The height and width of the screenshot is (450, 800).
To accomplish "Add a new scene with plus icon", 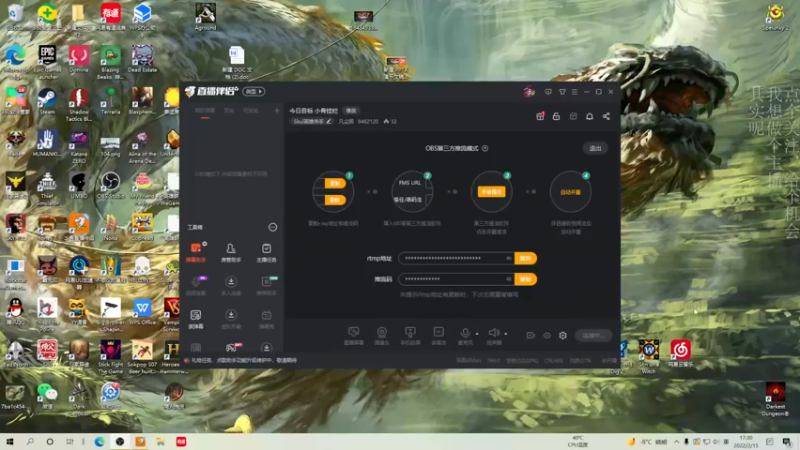I will 277,111.
